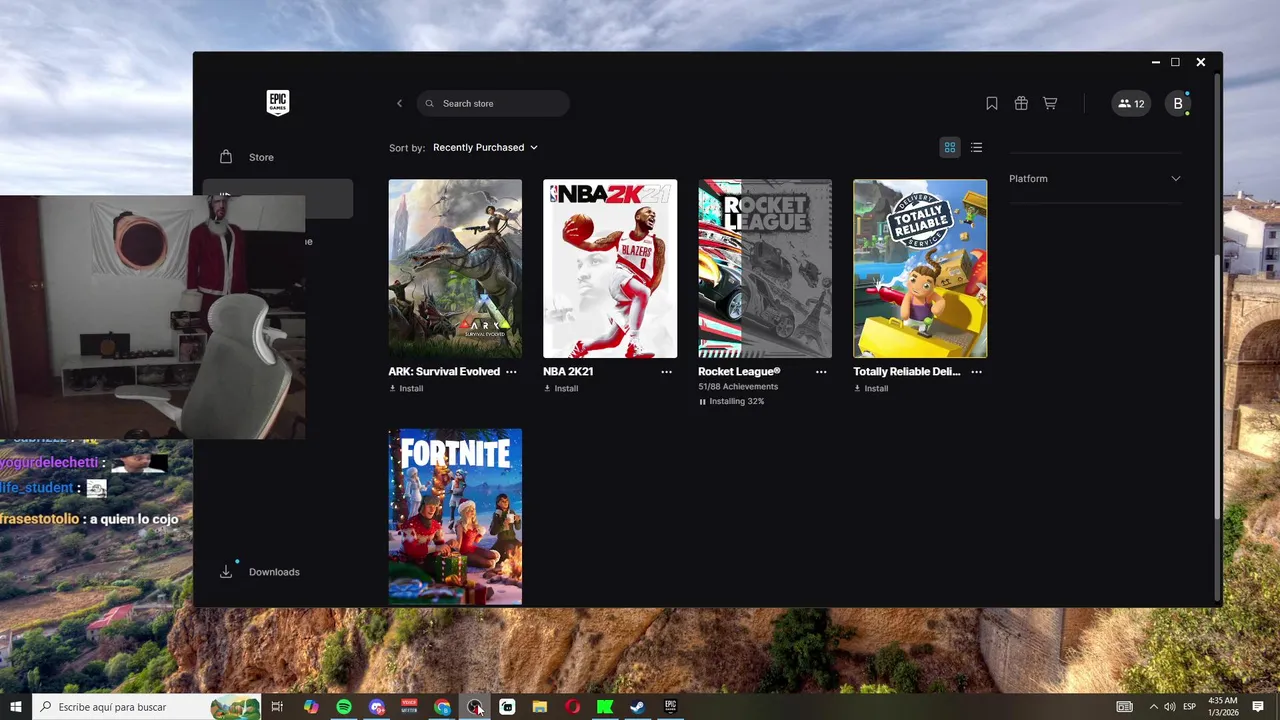Viewport: 1280px width, 720px height.
Task: Open ARK: Survival Evolved cover art
Action: (x=455, y=269)
